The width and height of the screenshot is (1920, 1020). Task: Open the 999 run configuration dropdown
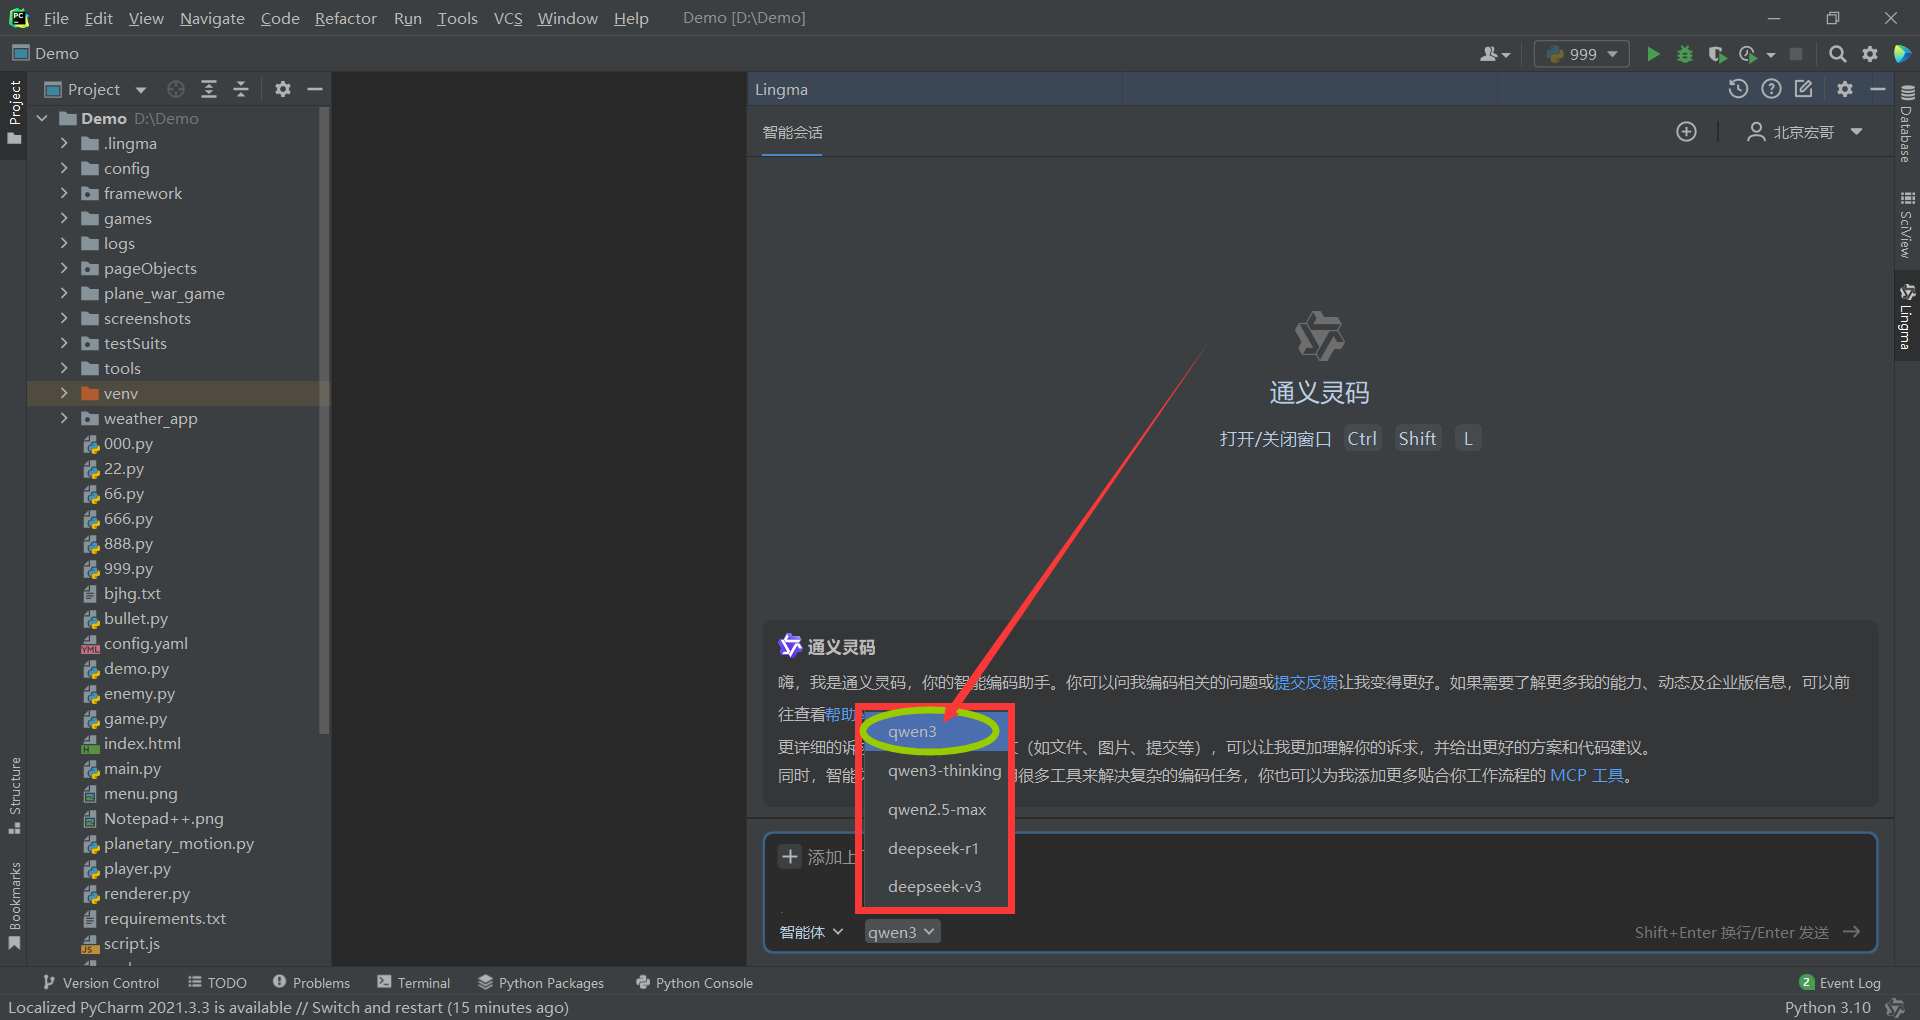pyautogui.click(x=1581, y=54)
